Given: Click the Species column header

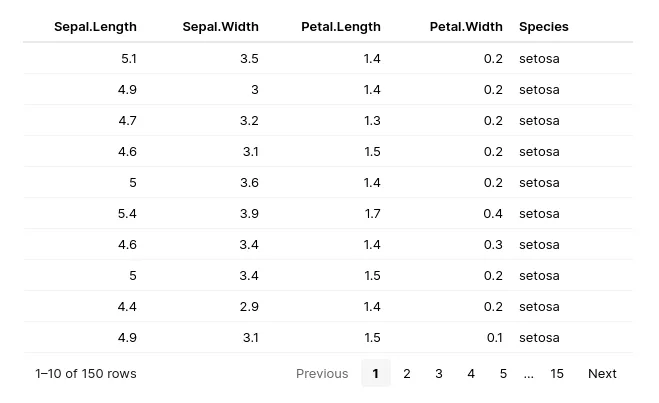Looking at the screenshot, I should coord(543,27).
